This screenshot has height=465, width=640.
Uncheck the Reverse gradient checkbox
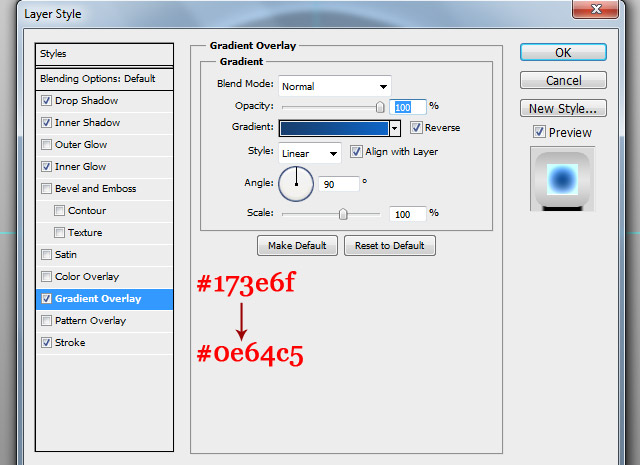pyautogui.click(x=416, y=128)
